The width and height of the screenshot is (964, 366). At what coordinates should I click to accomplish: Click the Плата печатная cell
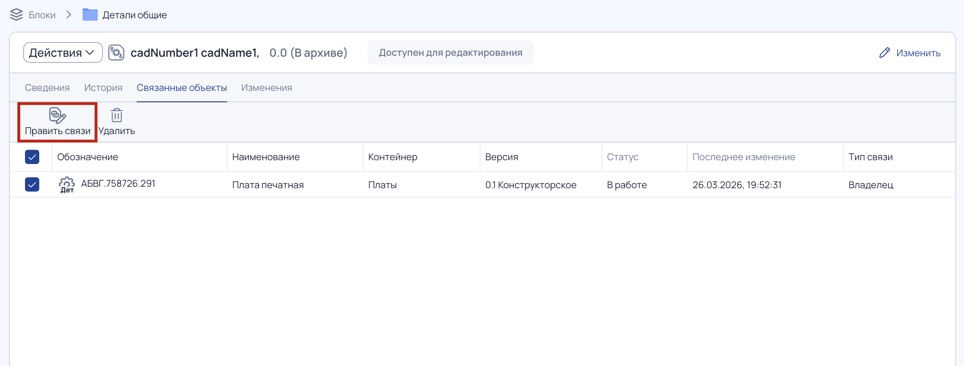click(x=268, y=185)
